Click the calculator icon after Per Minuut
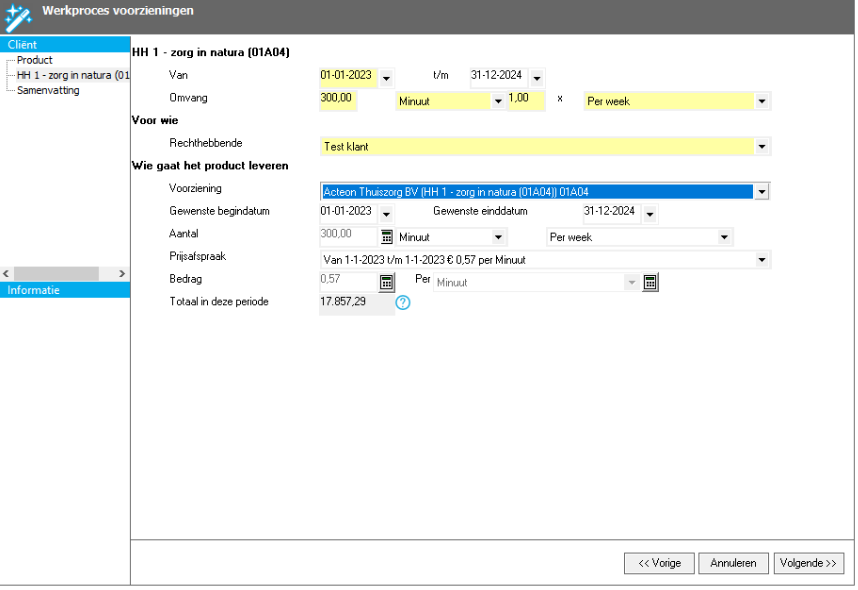 [650, 282]
